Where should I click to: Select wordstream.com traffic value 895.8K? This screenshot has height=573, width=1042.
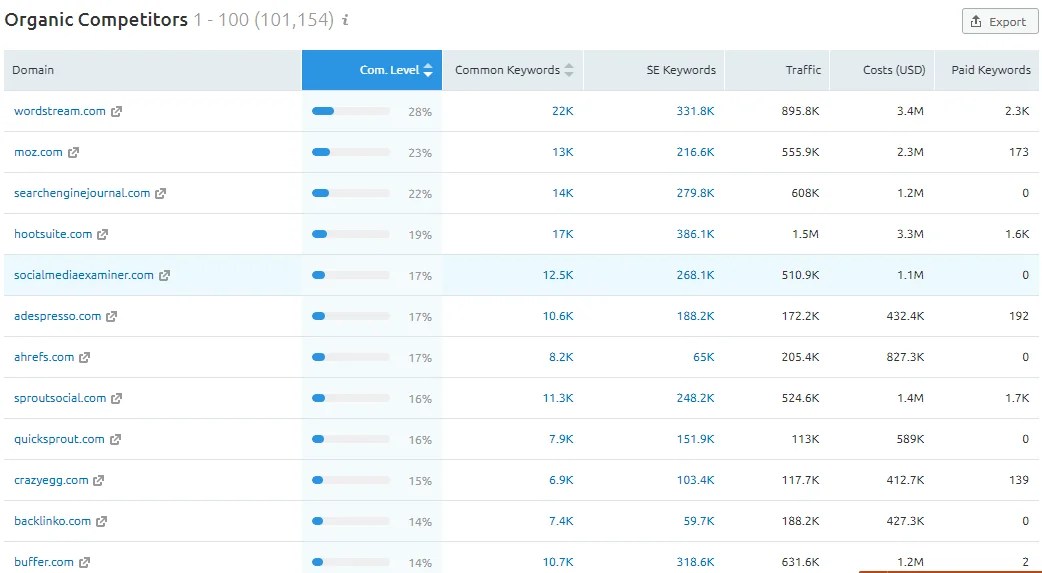pos(800,111)
